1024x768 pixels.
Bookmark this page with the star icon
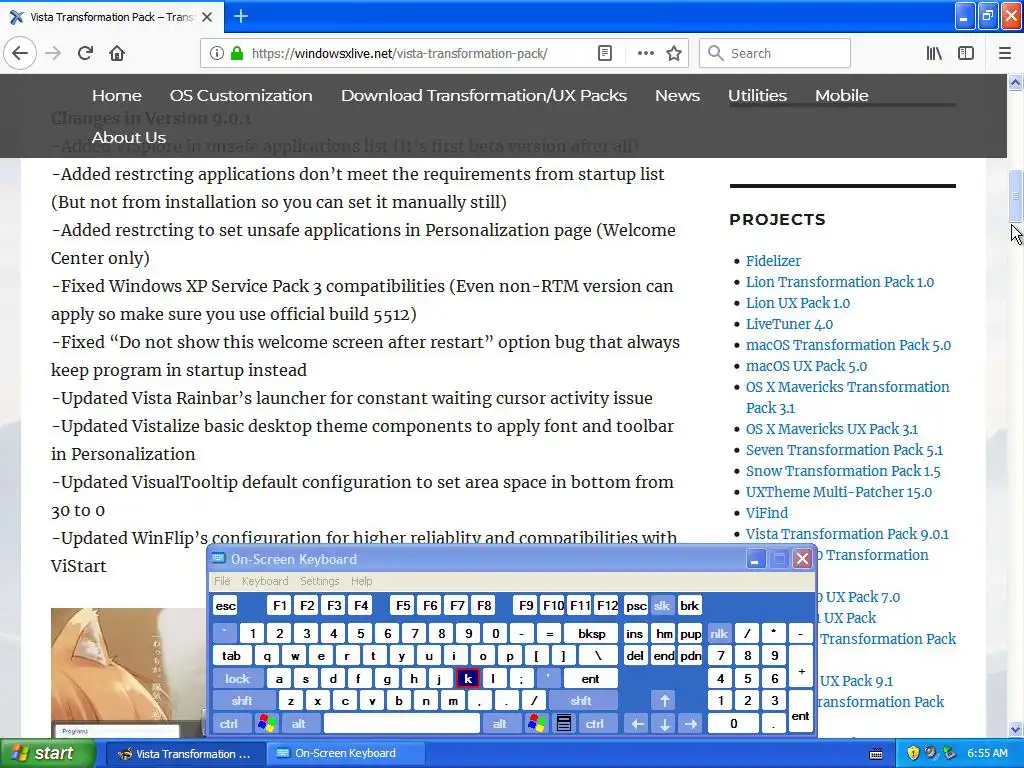[x=674, y=54]
